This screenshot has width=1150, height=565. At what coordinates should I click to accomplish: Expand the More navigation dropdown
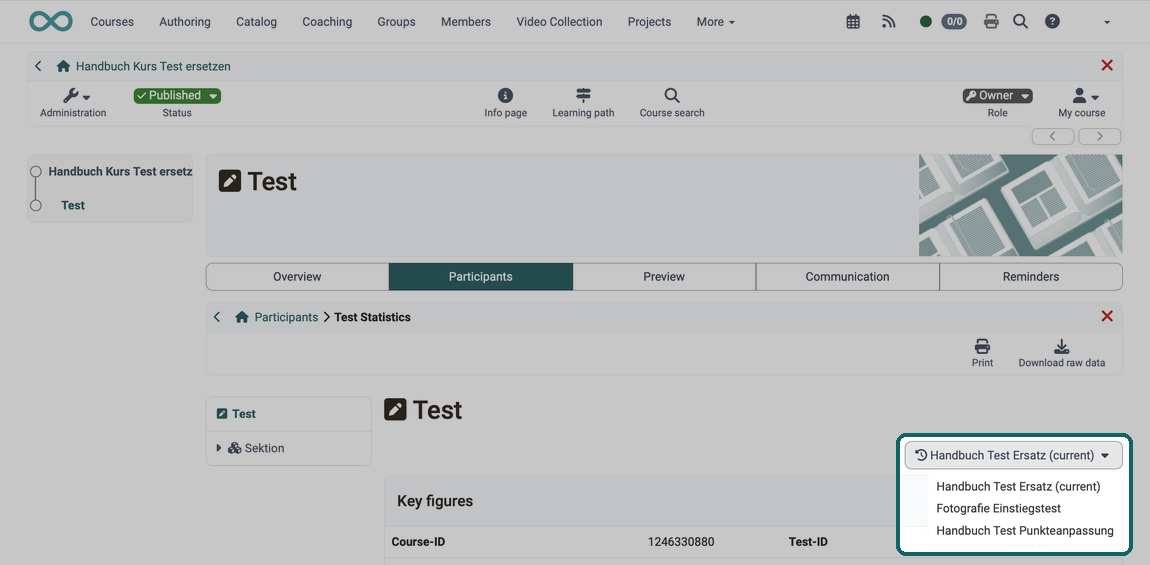tap(716, 22)
